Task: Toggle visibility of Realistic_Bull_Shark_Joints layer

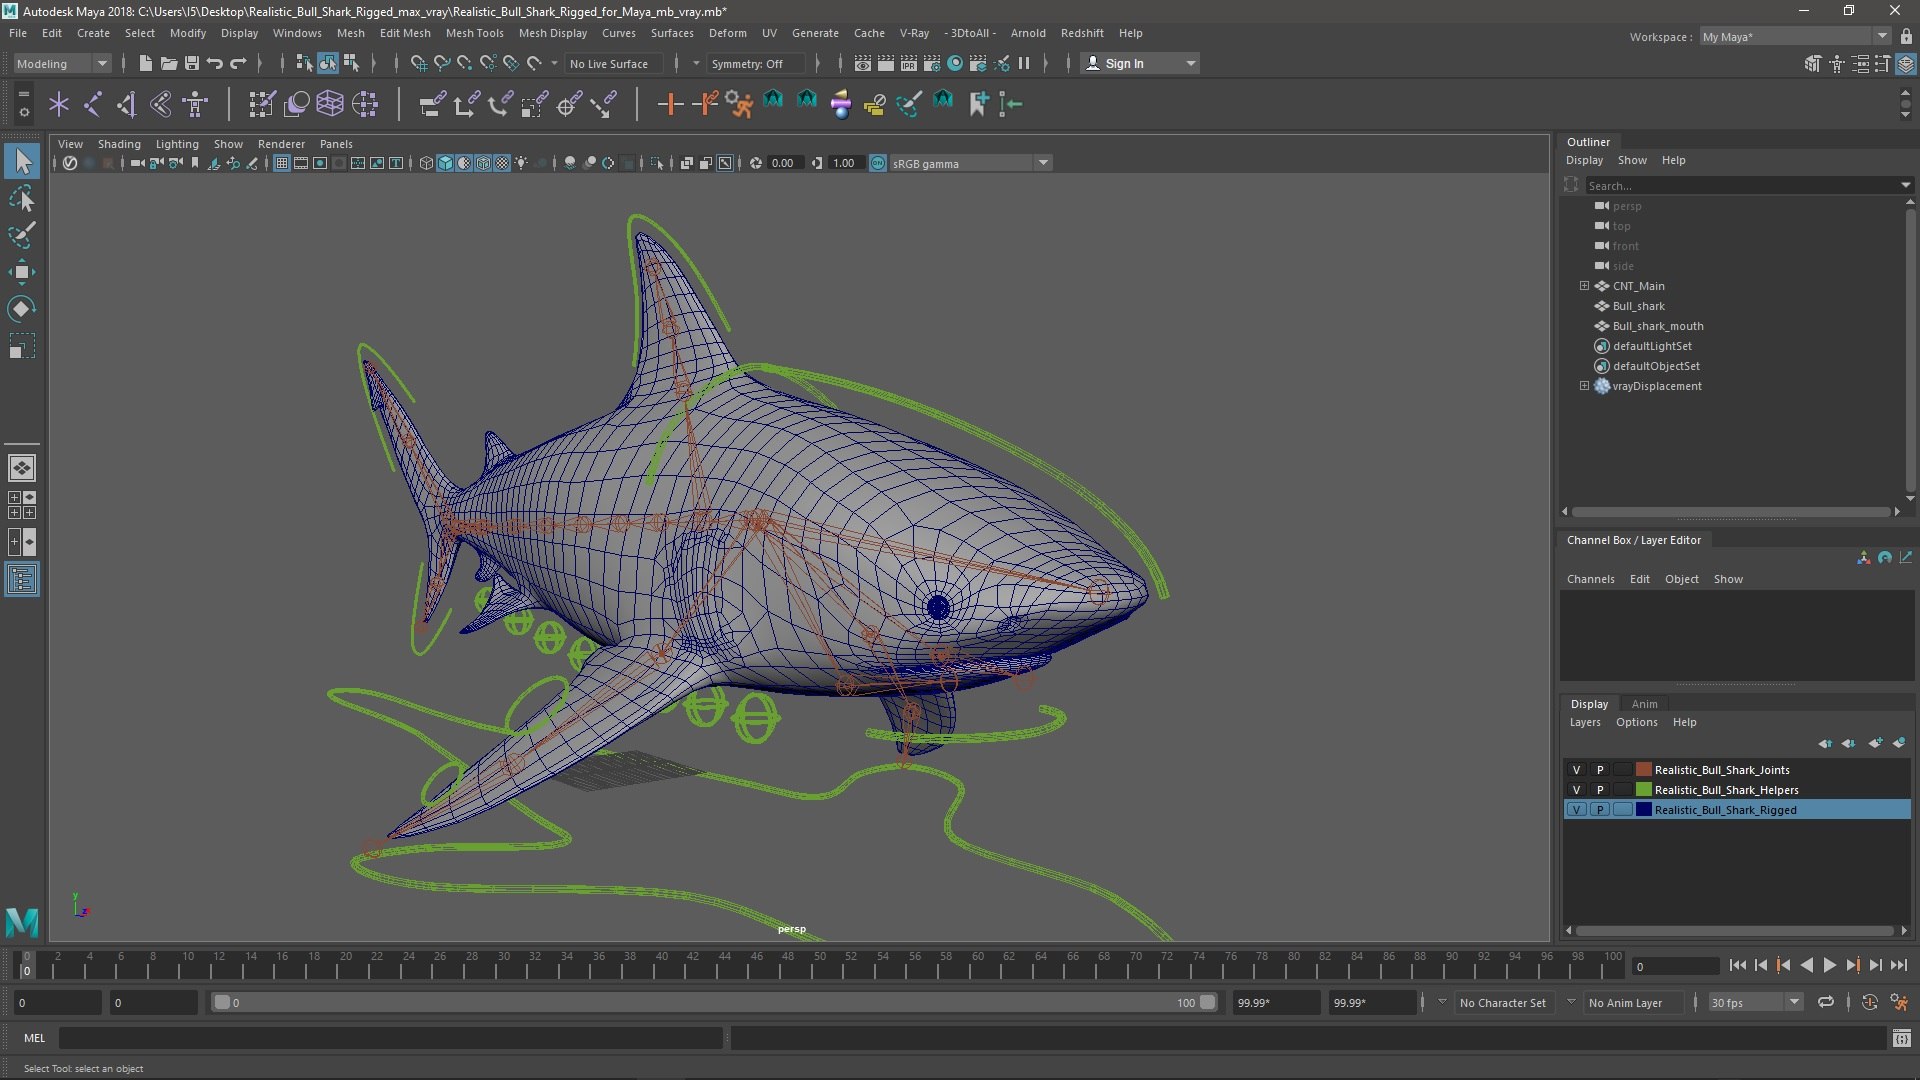Action: coord(1577,770)
